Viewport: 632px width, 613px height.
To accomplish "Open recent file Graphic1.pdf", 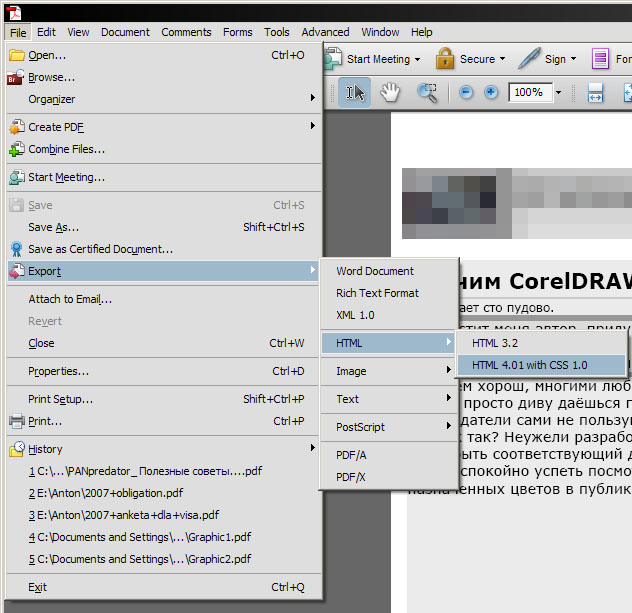I will click(163, 537).
